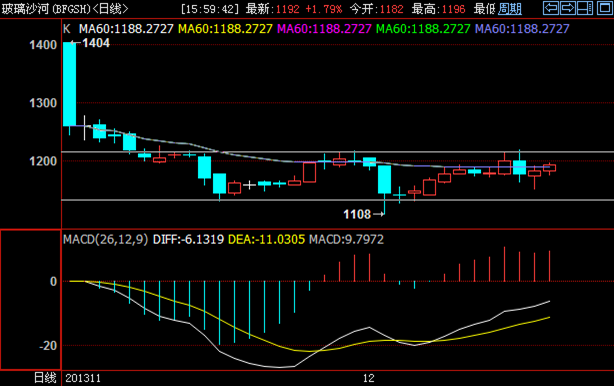The image size is (614, 386).
Task: Click the K indicator label
Action: click(x=67, y=29)
